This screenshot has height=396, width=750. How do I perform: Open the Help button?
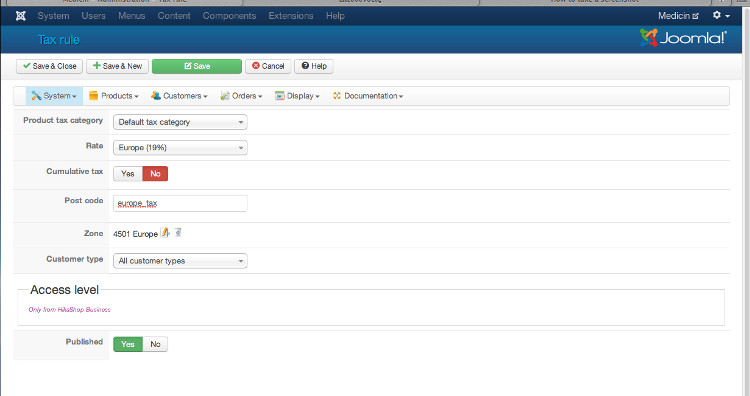tap(314, 66)
